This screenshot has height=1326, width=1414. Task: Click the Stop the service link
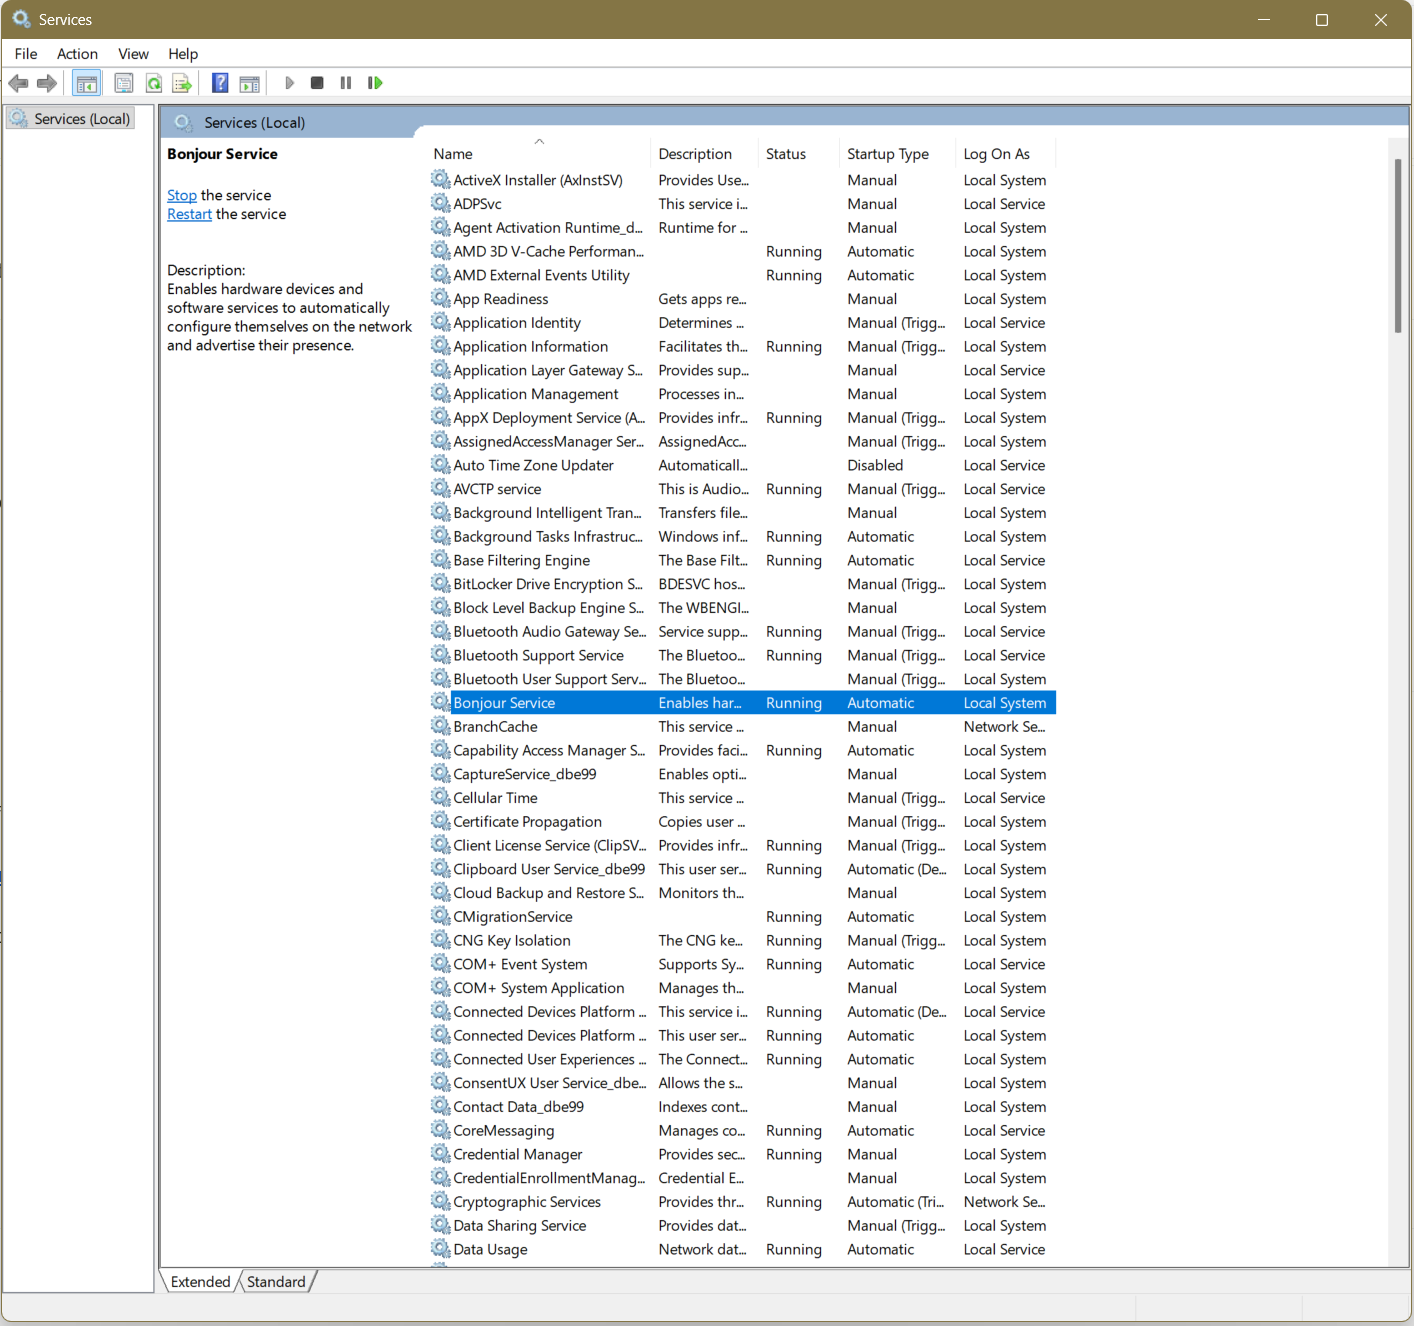coord(181,196)
